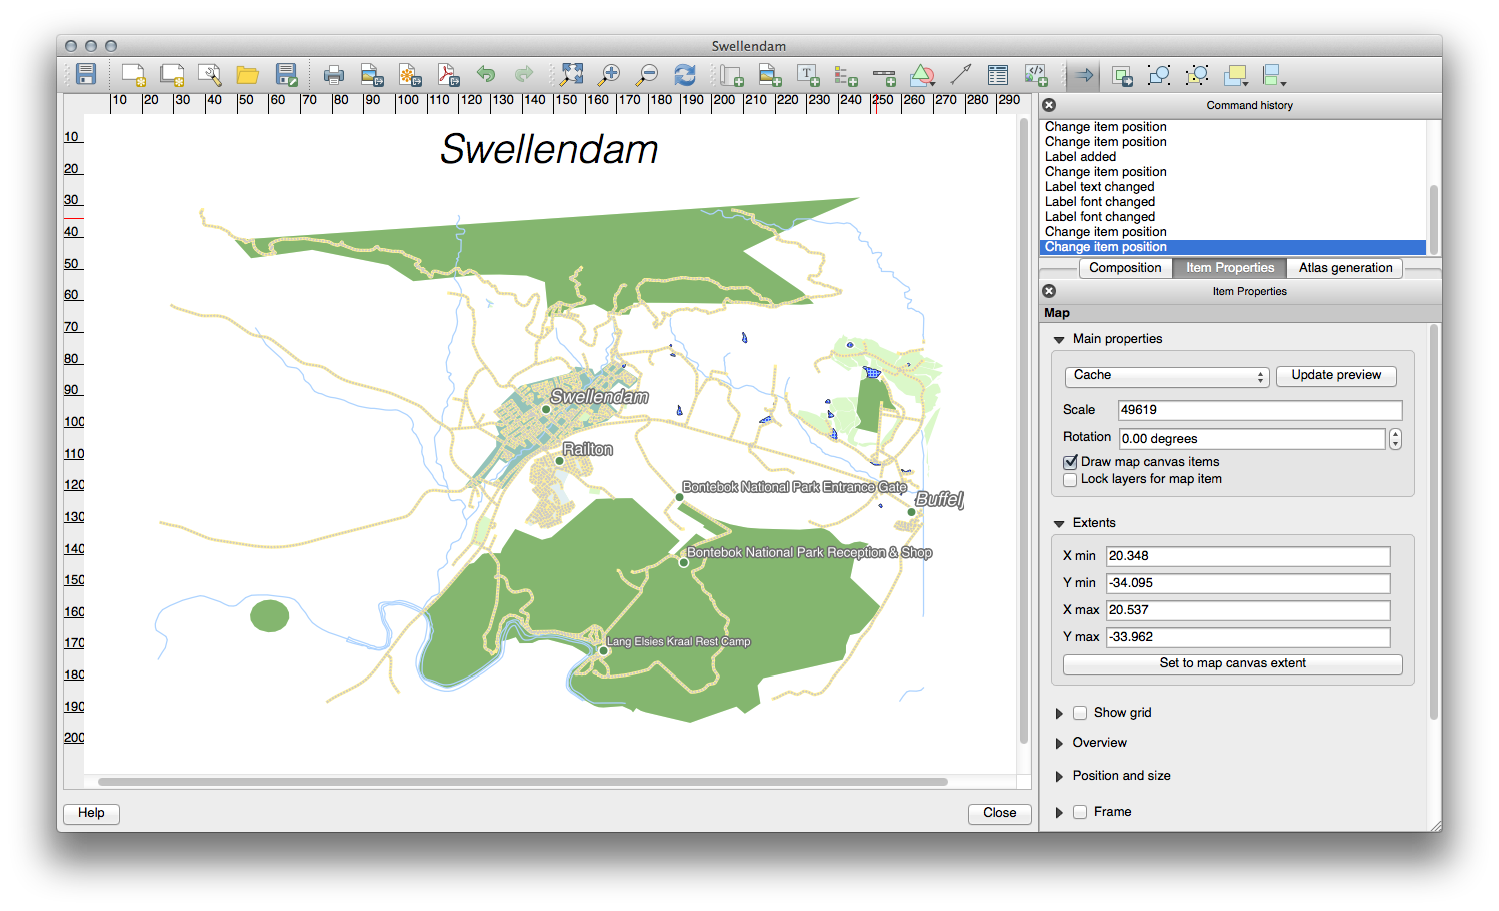Select the Add scalebar tool
Screen dimensions: 1499x911
(x=884, y=75)
